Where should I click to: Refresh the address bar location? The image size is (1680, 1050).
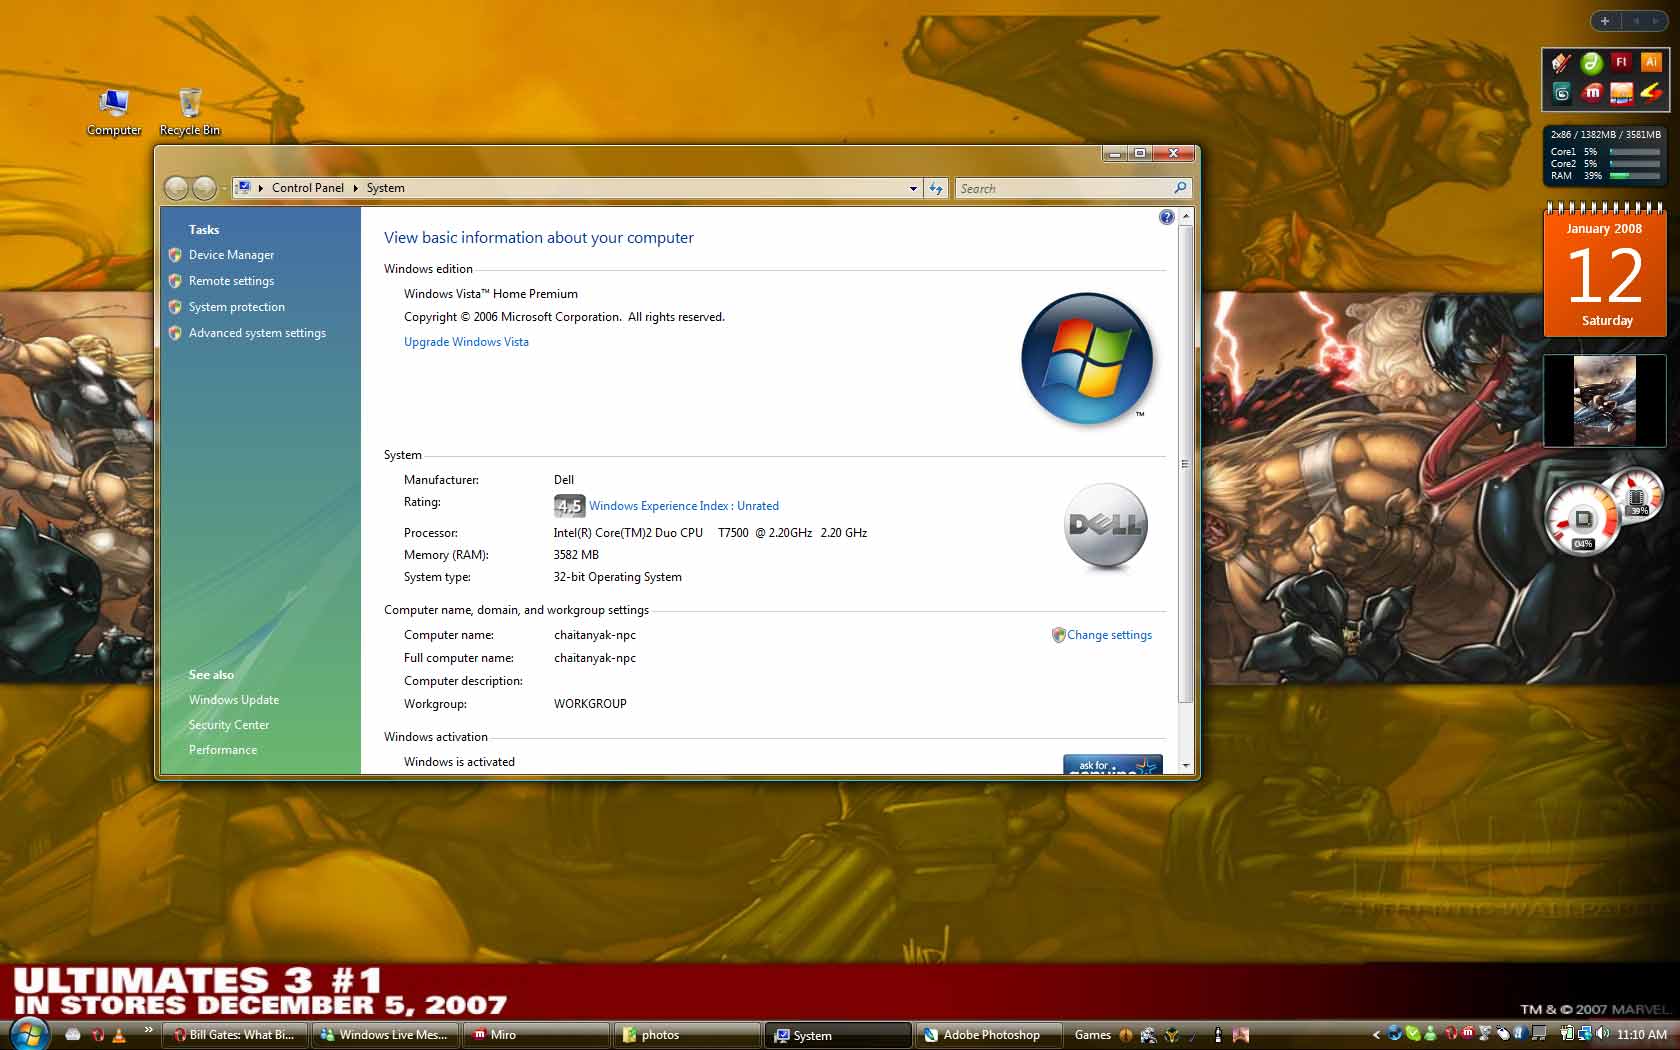936,188
